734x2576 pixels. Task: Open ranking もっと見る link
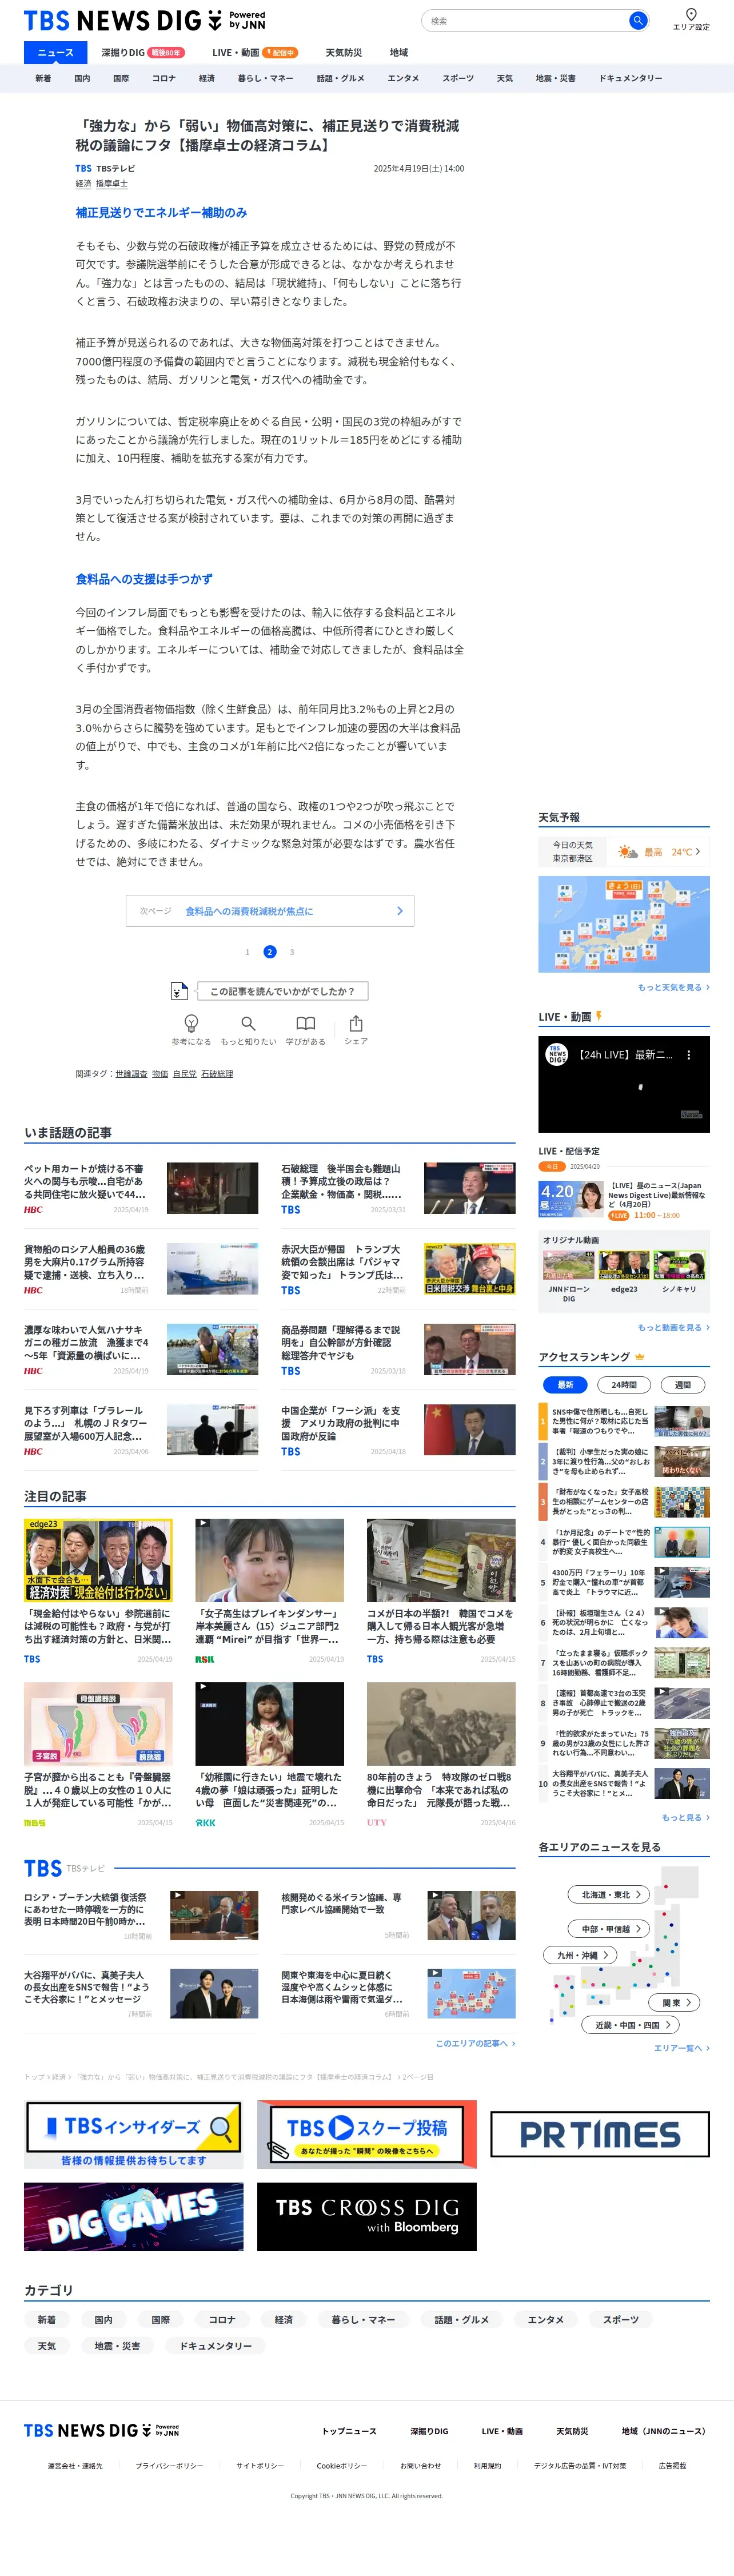coord(685,1817)
